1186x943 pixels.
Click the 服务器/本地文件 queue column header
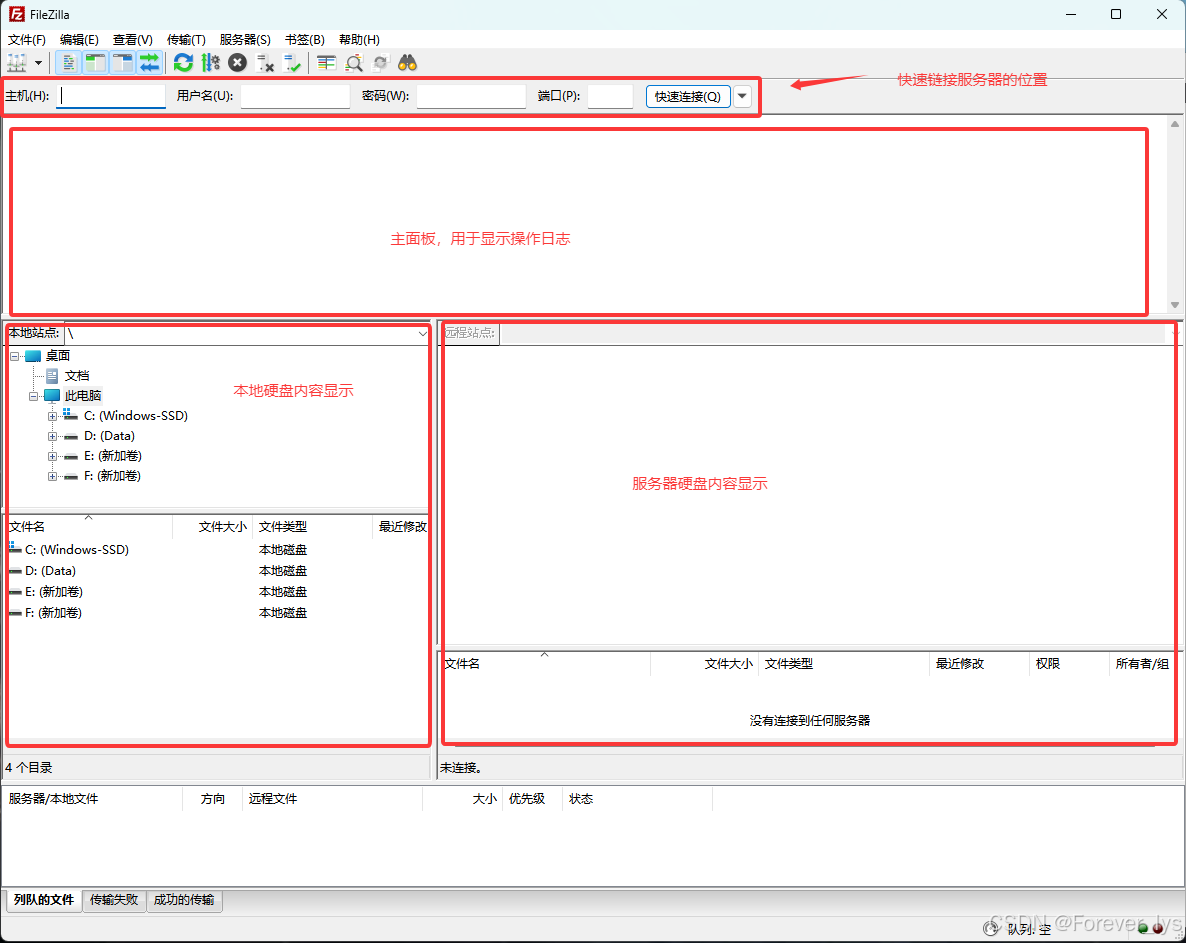coord(93,799)
